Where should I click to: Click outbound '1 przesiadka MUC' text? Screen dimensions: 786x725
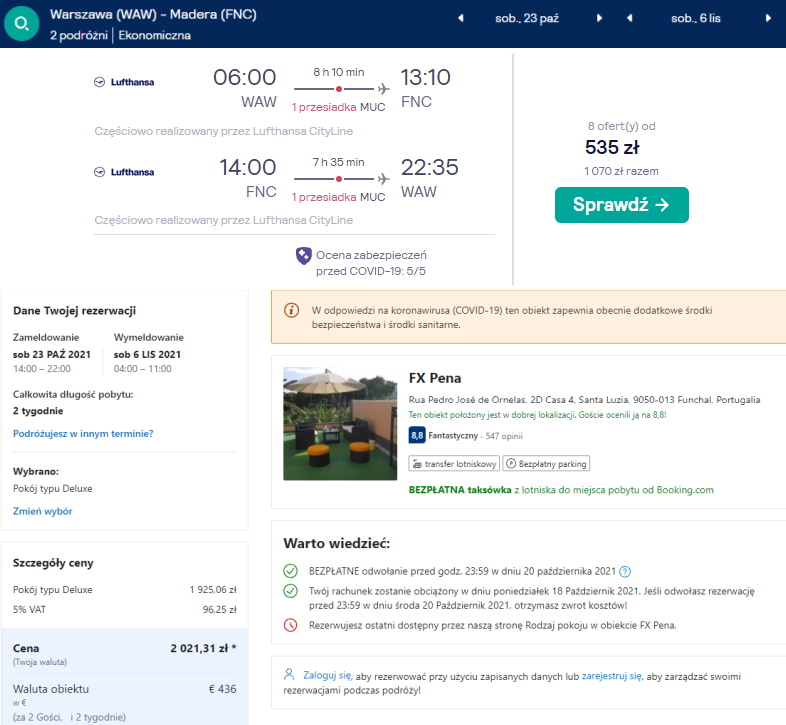tap(338, 107)
